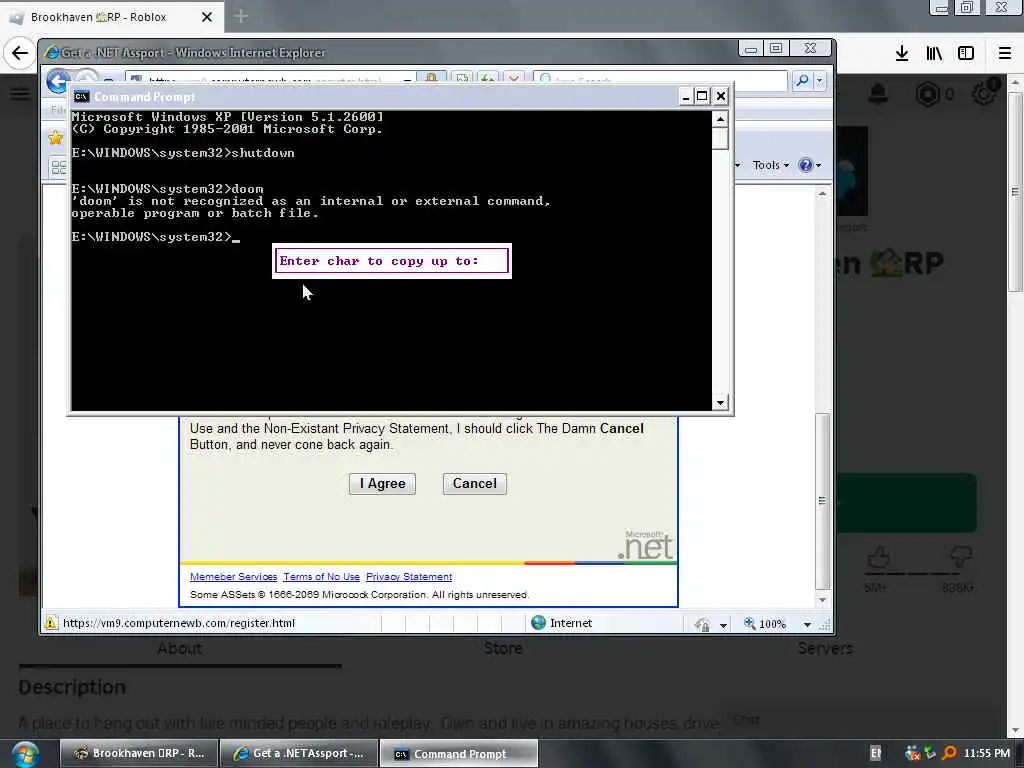Switch to the Brookhaven RP taskbar button
Screen dimensions: 1024x768
tap(139, 754)
